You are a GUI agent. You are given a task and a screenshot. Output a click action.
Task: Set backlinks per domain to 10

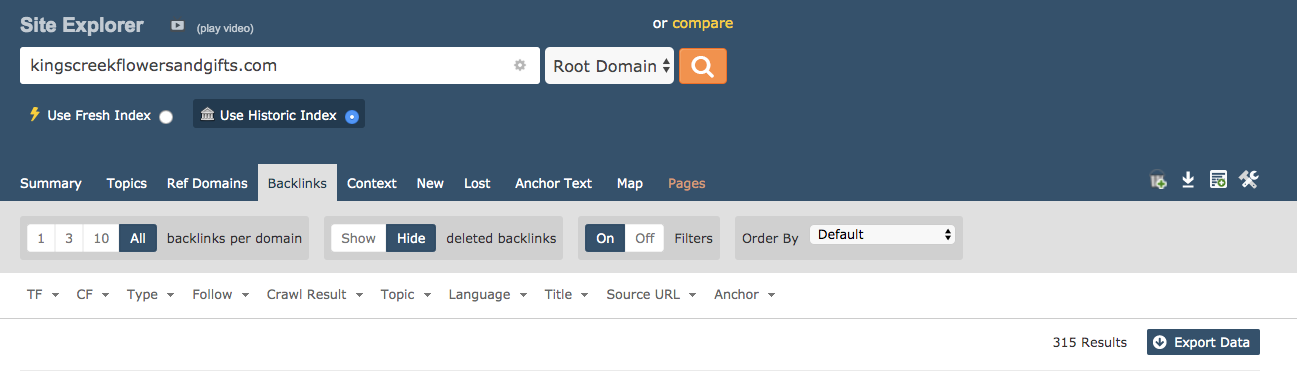tap(100, 238)
